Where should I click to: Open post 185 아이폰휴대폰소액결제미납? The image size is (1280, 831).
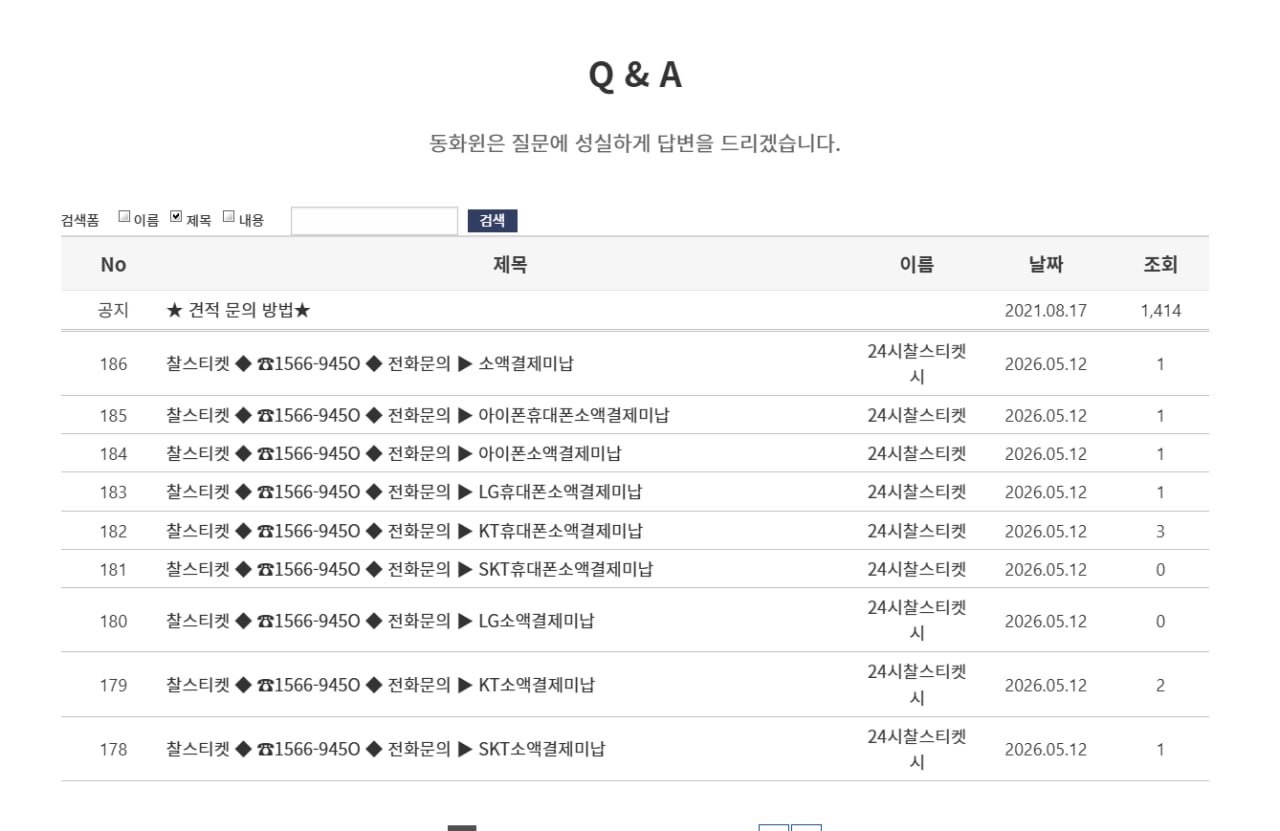pyautogui.click(x=417, y=416)
